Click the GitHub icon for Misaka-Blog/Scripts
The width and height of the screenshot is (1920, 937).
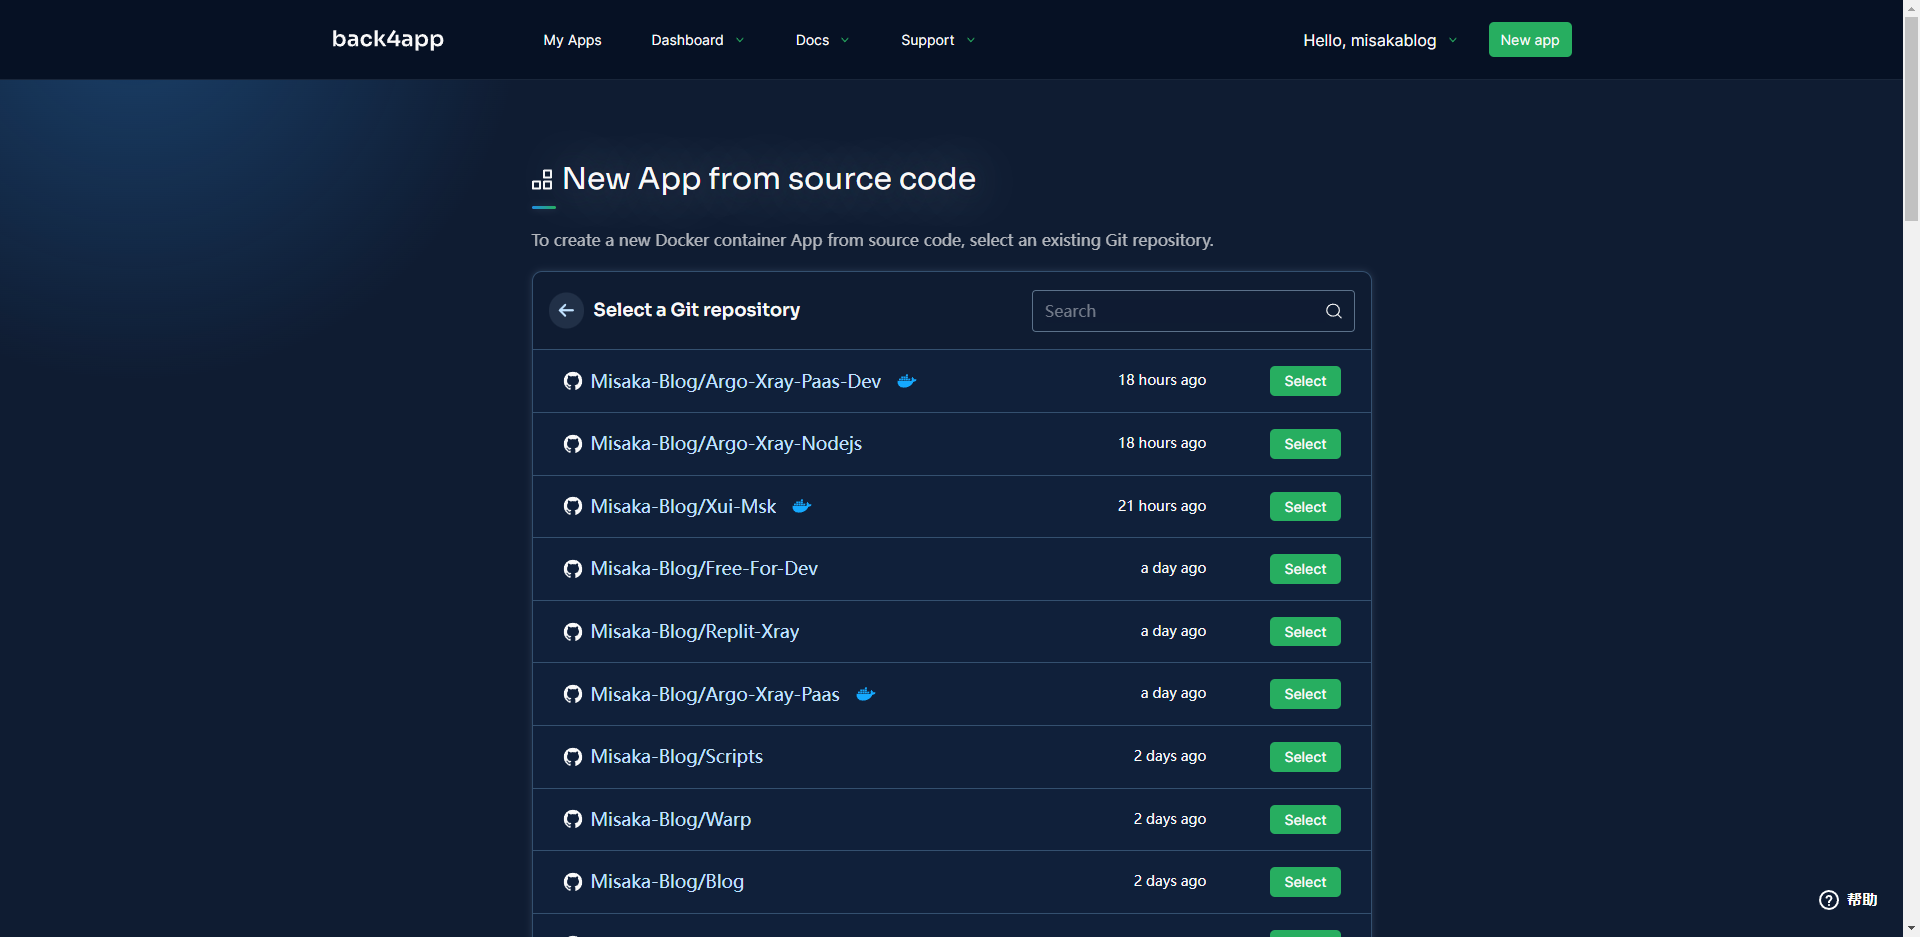pyautogui.click(x=573, y=757)
